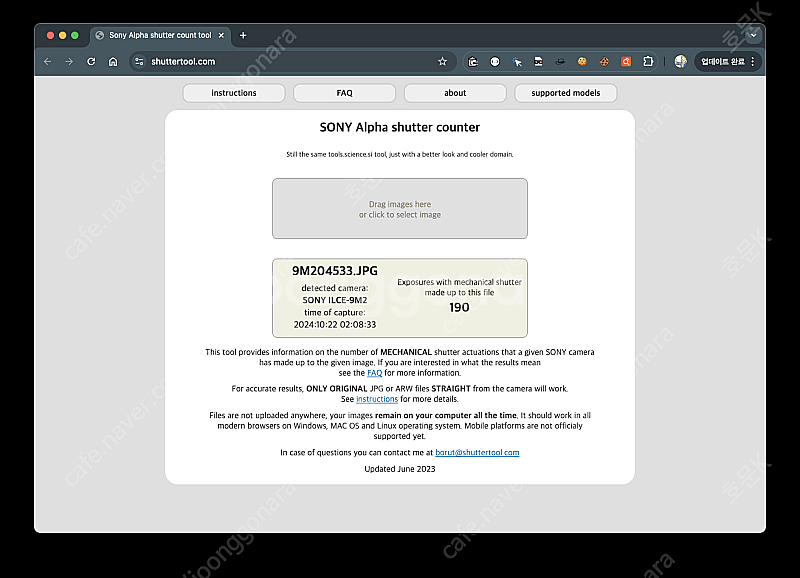Screen dimensions: 800x578
Task: Open the Extensions puzzle menu
Action: click(648, 62)
